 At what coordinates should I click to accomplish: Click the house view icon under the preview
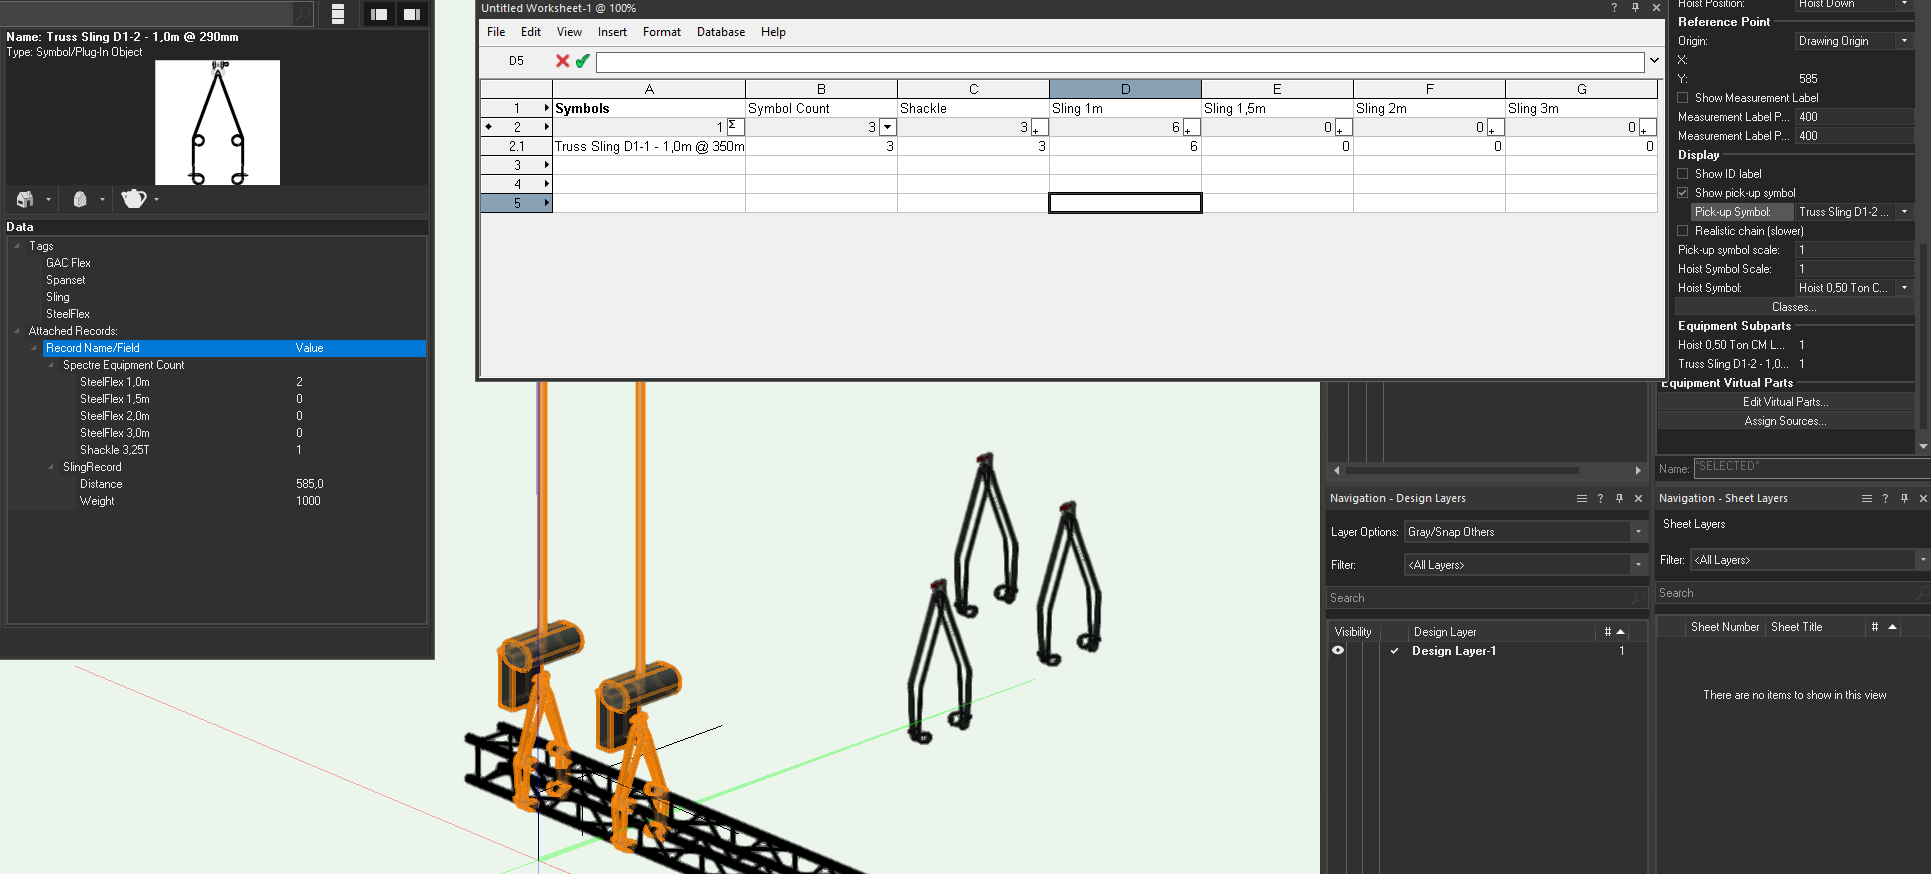26,199
